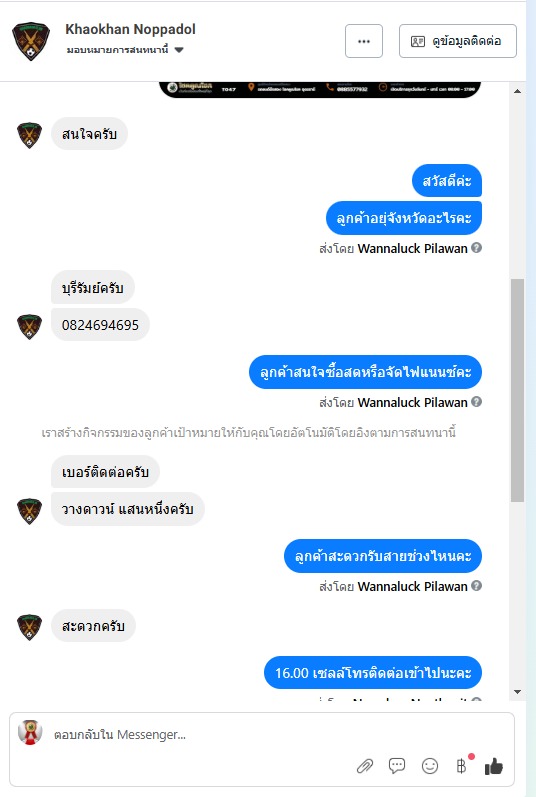The height and width of the screenshot is (797, 536).
Task: Click the Baht payment request icon
Action: point(461,765)
